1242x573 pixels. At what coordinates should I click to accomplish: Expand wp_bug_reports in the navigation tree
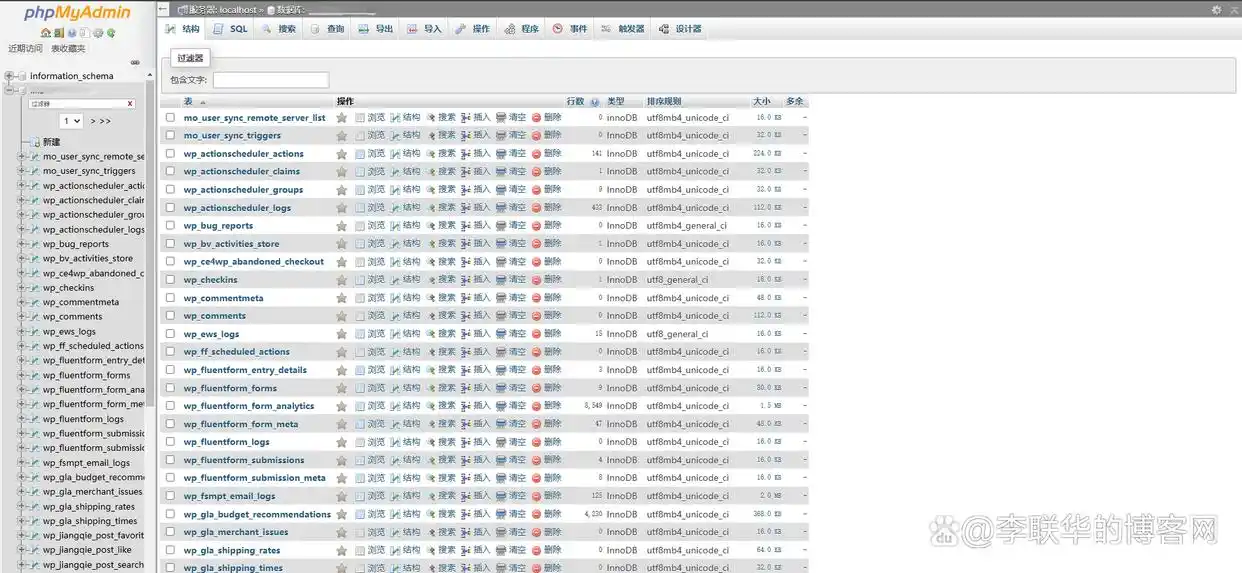[x=22, y=244]
